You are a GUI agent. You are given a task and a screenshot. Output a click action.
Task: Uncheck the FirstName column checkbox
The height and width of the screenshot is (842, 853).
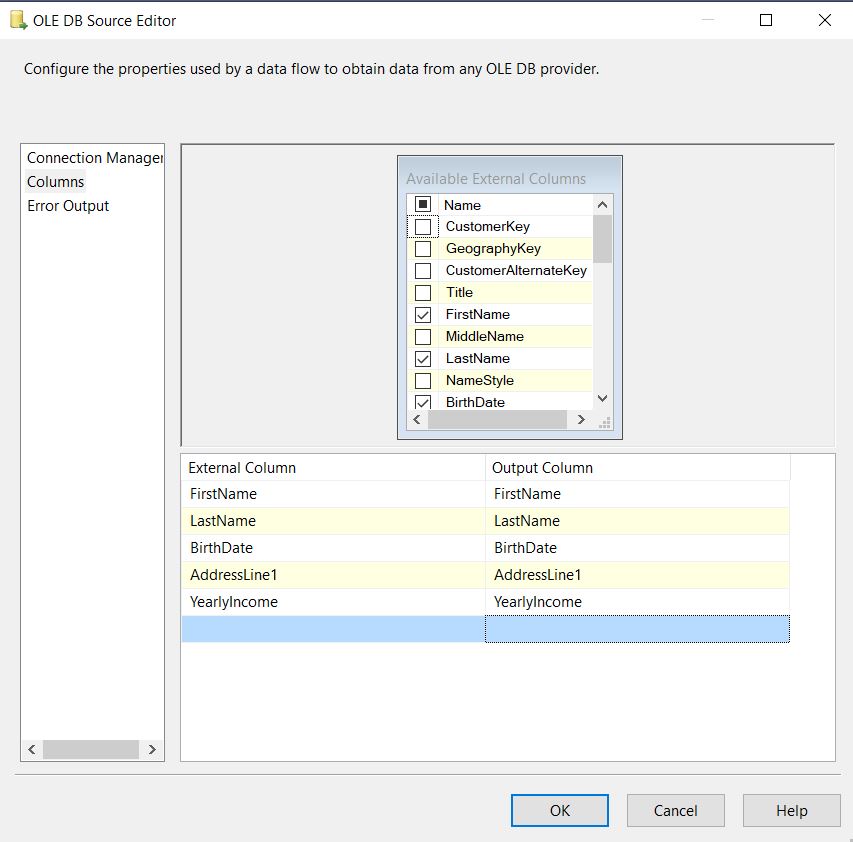tap(423, 314)
